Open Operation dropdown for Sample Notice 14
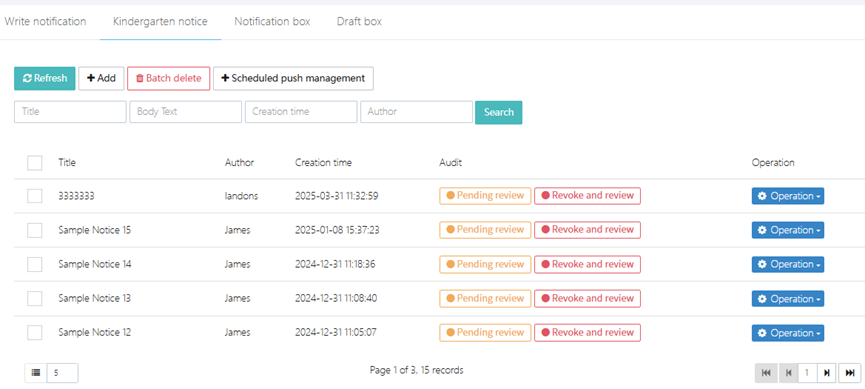865x389 pixels. click(788, 264)
